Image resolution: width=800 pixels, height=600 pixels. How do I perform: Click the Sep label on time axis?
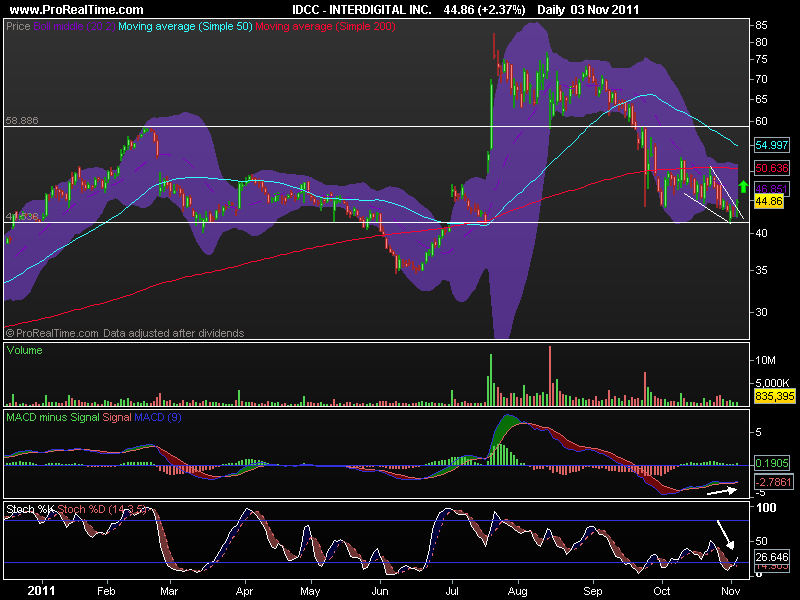coord(593,591)
